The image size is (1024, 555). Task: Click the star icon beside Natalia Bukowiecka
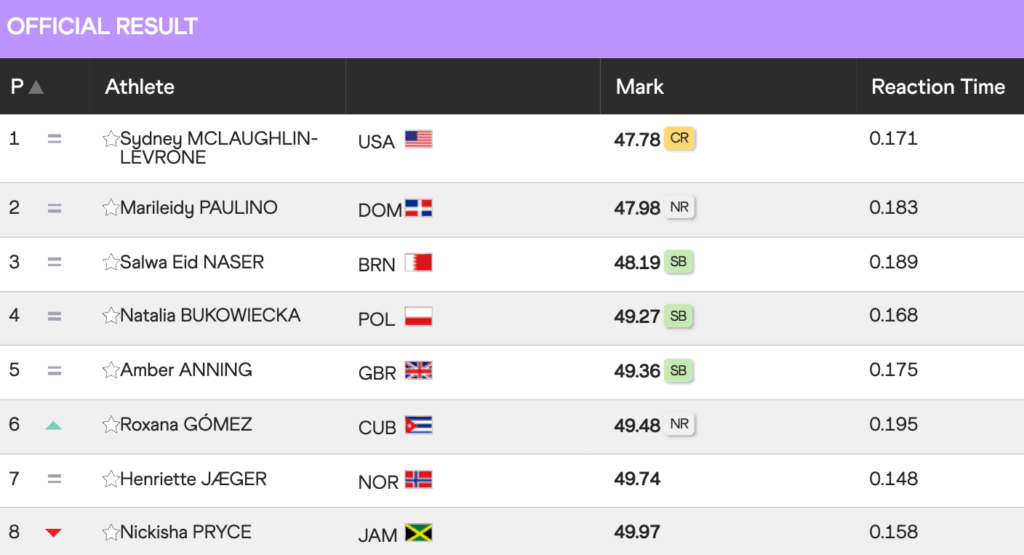pyautogui.click(x=110, y=316)
